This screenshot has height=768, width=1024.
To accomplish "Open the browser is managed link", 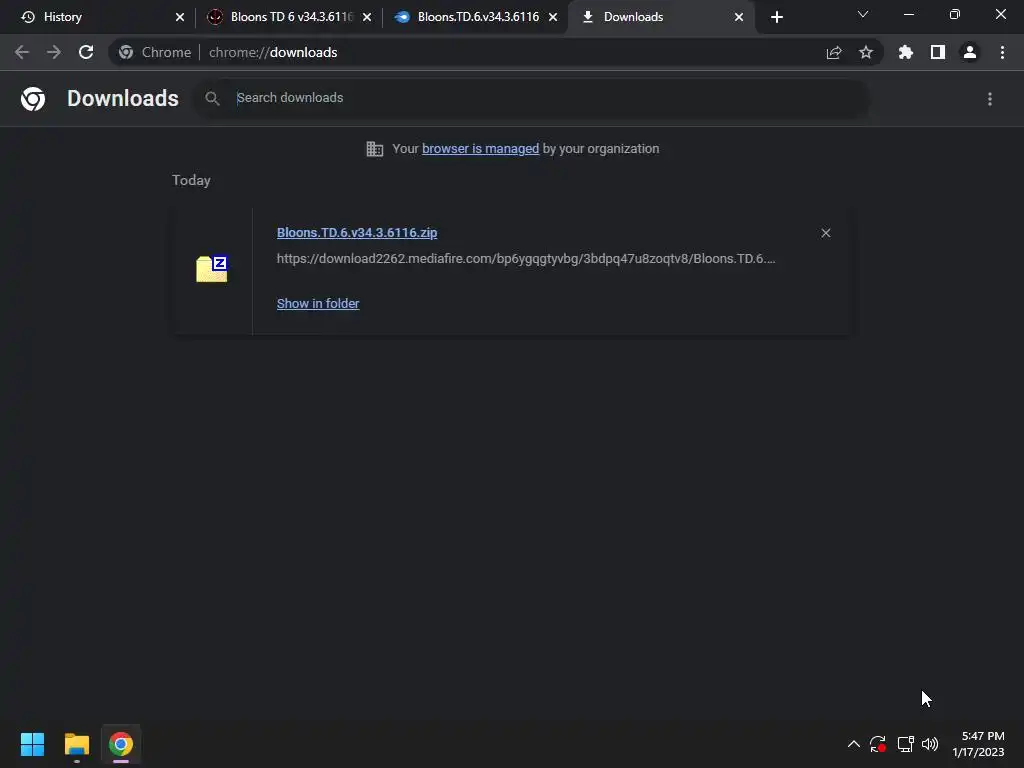I will tap(481, 149).
